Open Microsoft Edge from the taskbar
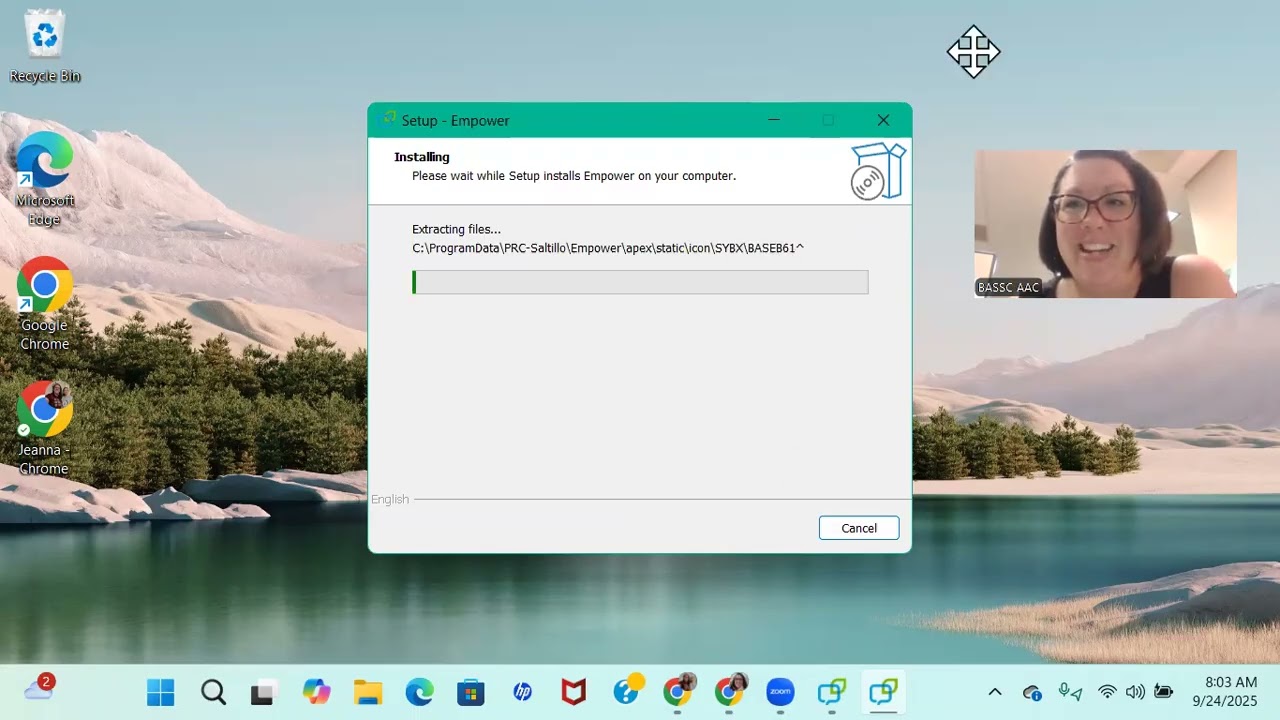Image resolution: width=1280 pixels, height=720 pixels. tap(419, 692)
